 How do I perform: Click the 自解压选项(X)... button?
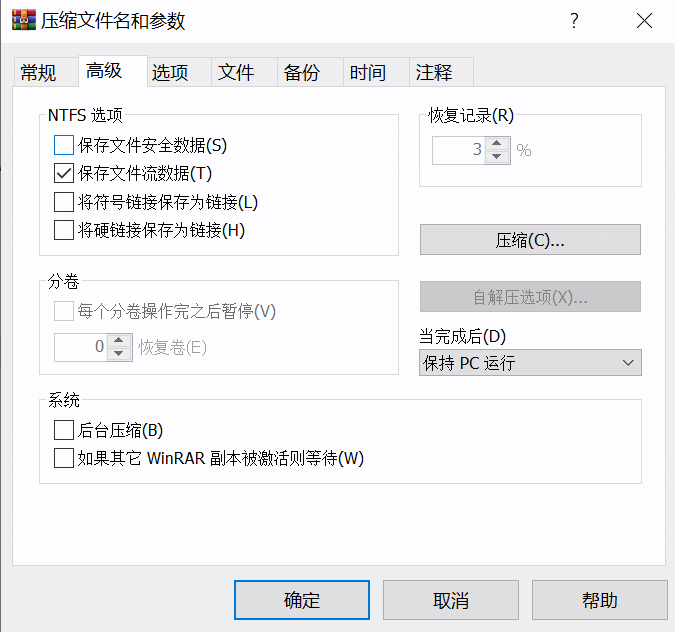(x=530, y=297)
